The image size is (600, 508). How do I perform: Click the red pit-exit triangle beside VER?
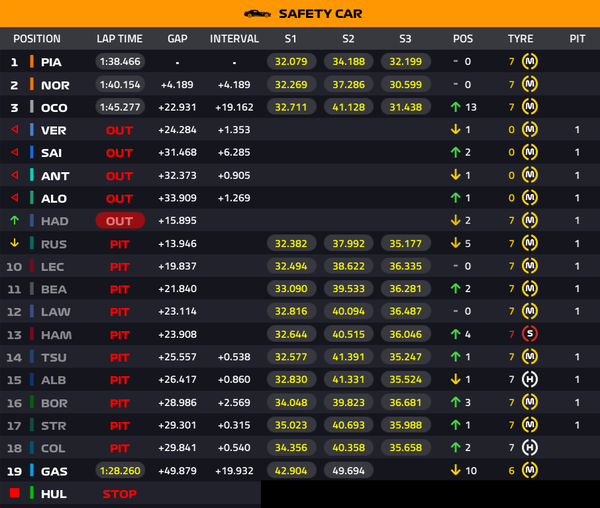click(15, 129)
